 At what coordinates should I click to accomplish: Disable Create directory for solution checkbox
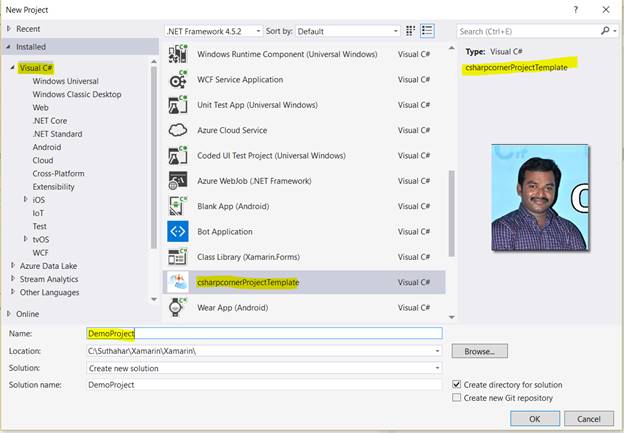coord(456,384)
